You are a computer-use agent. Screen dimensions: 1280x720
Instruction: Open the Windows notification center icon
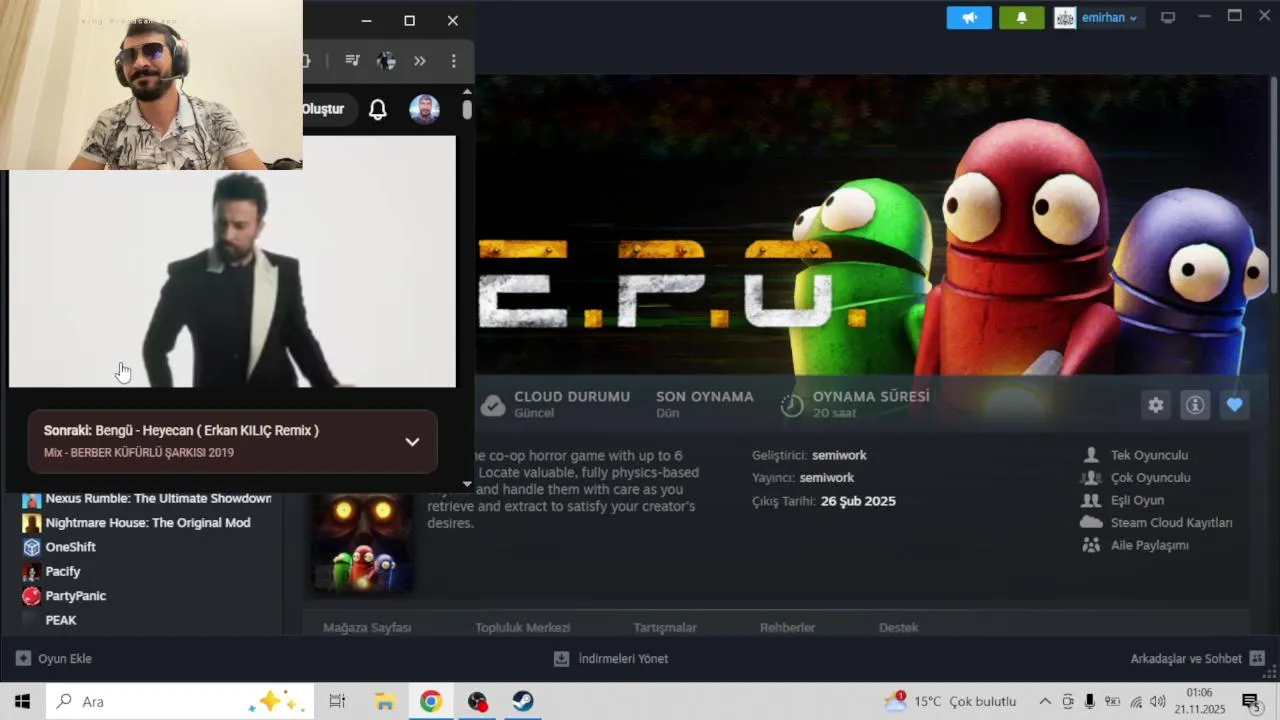[1250, 701]
